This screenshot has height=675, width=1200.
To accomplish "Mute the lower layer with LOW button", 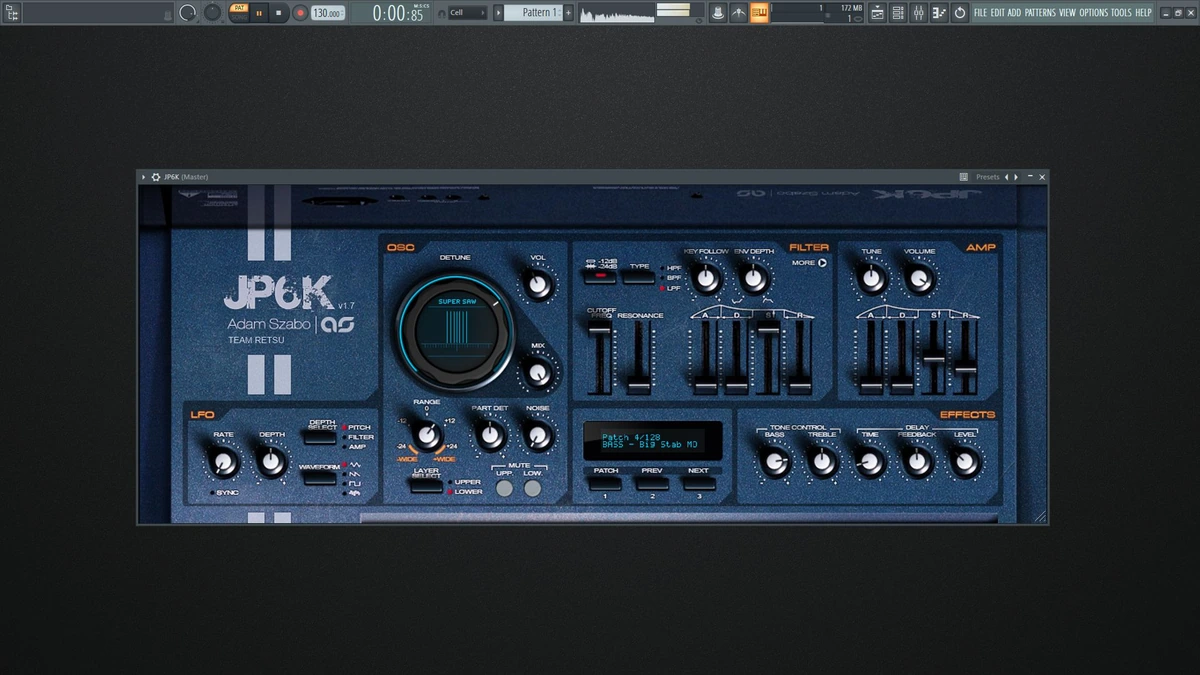I will 533,488.
